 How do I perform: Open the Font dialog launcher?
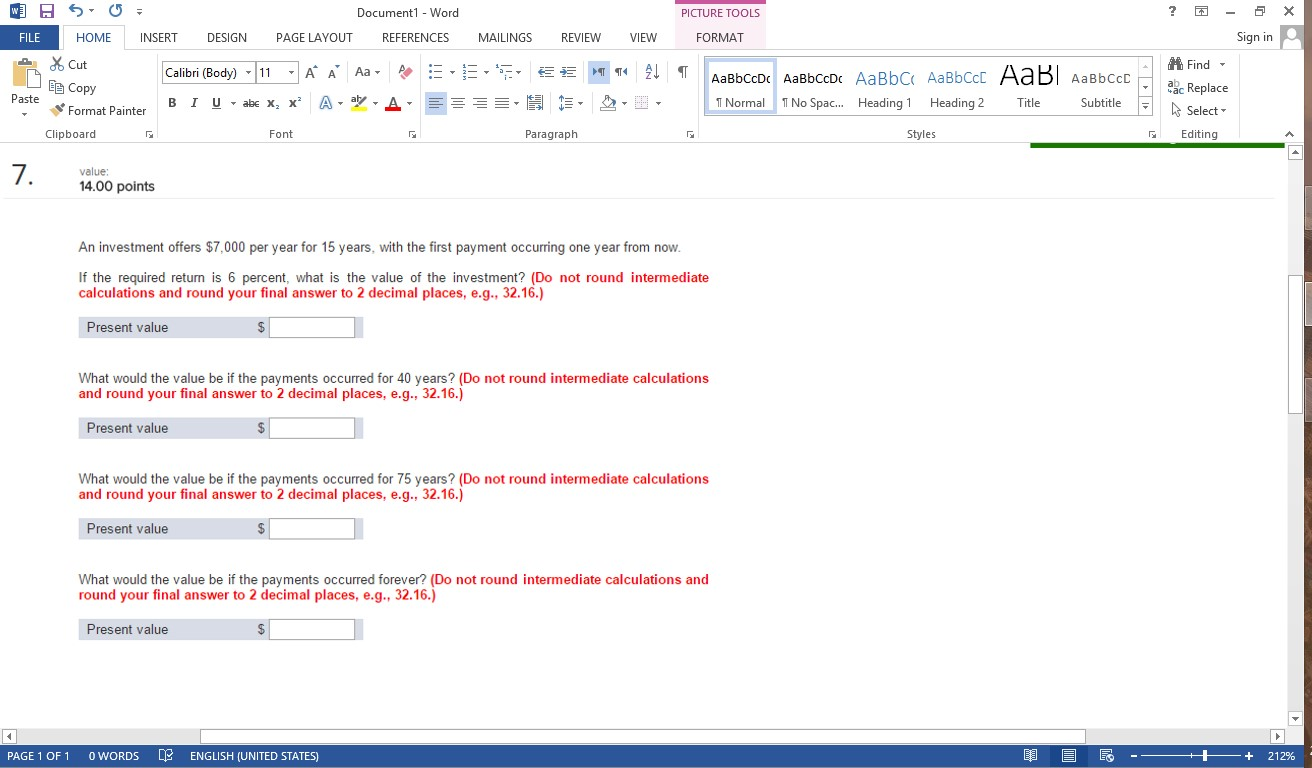click(x=413, y=134)
